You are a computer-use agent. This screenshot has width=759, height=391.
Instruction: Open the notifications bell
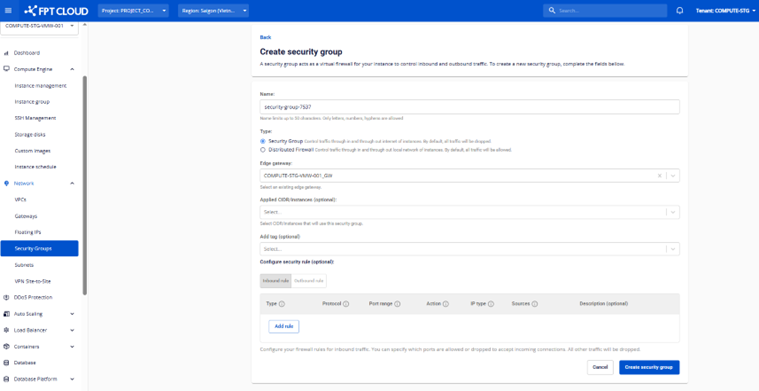[680, 11]
